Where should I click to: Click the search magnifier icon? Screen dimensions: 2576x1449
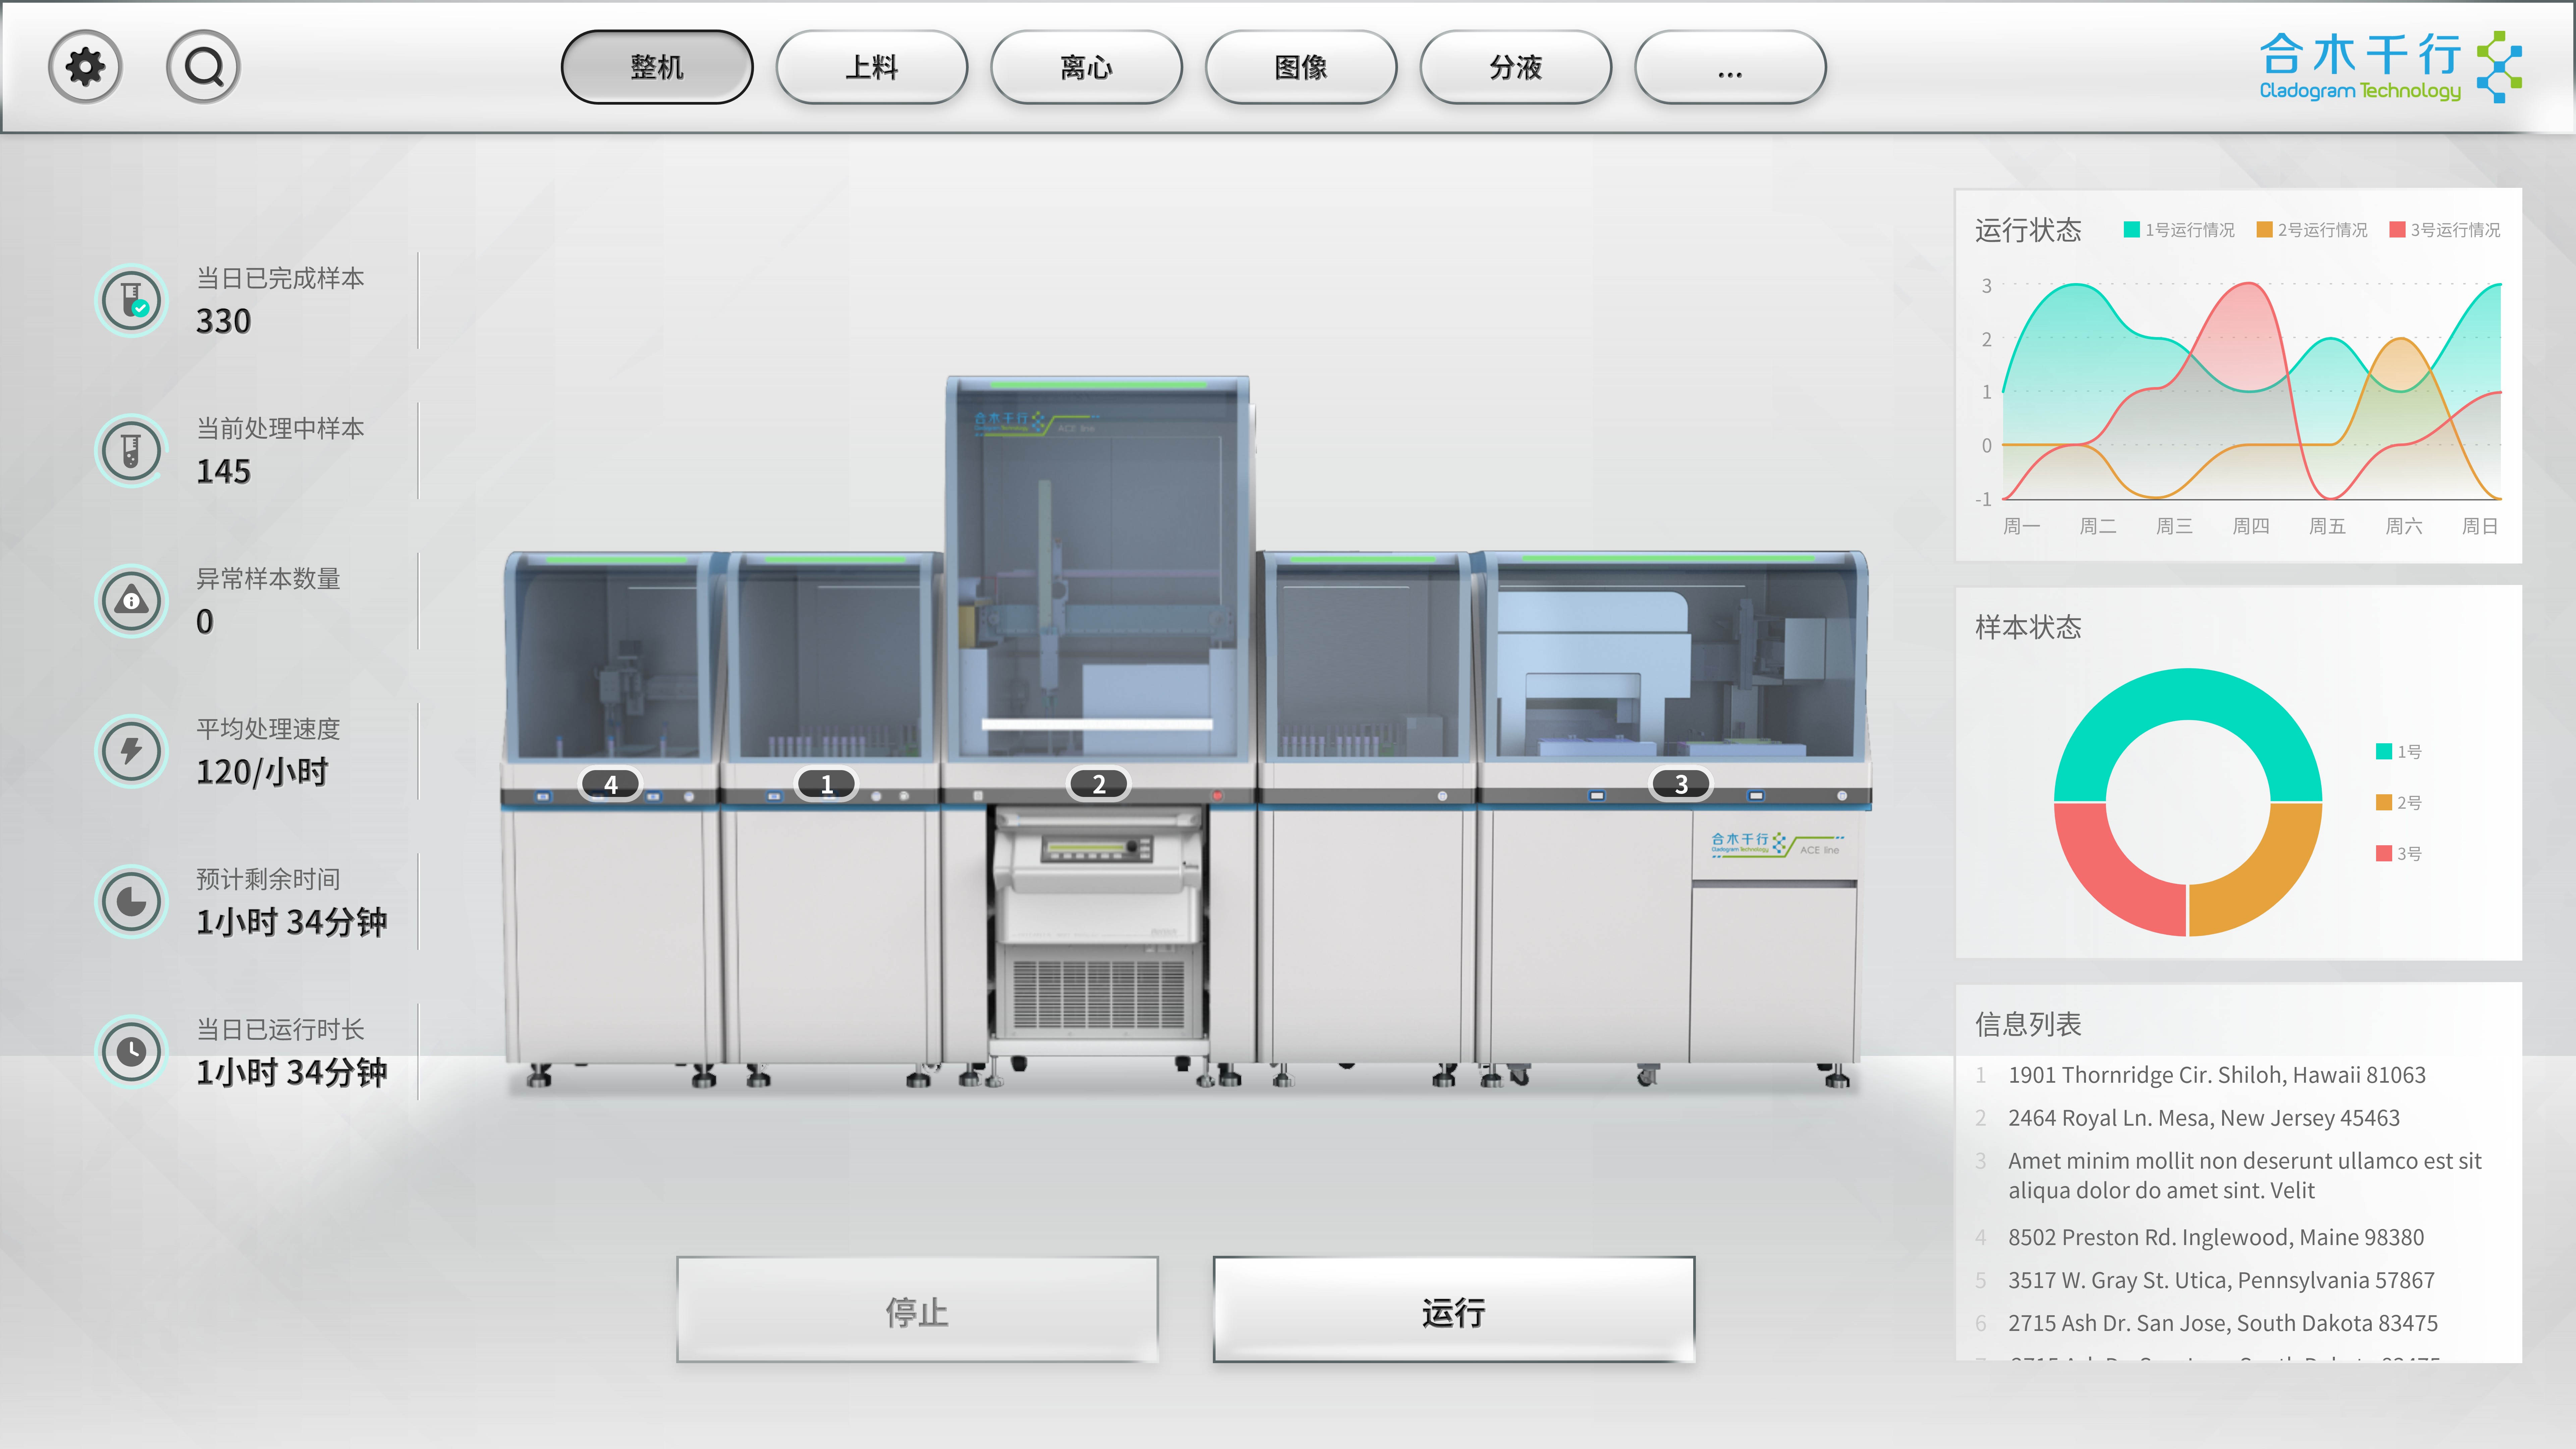click(203, 67)
